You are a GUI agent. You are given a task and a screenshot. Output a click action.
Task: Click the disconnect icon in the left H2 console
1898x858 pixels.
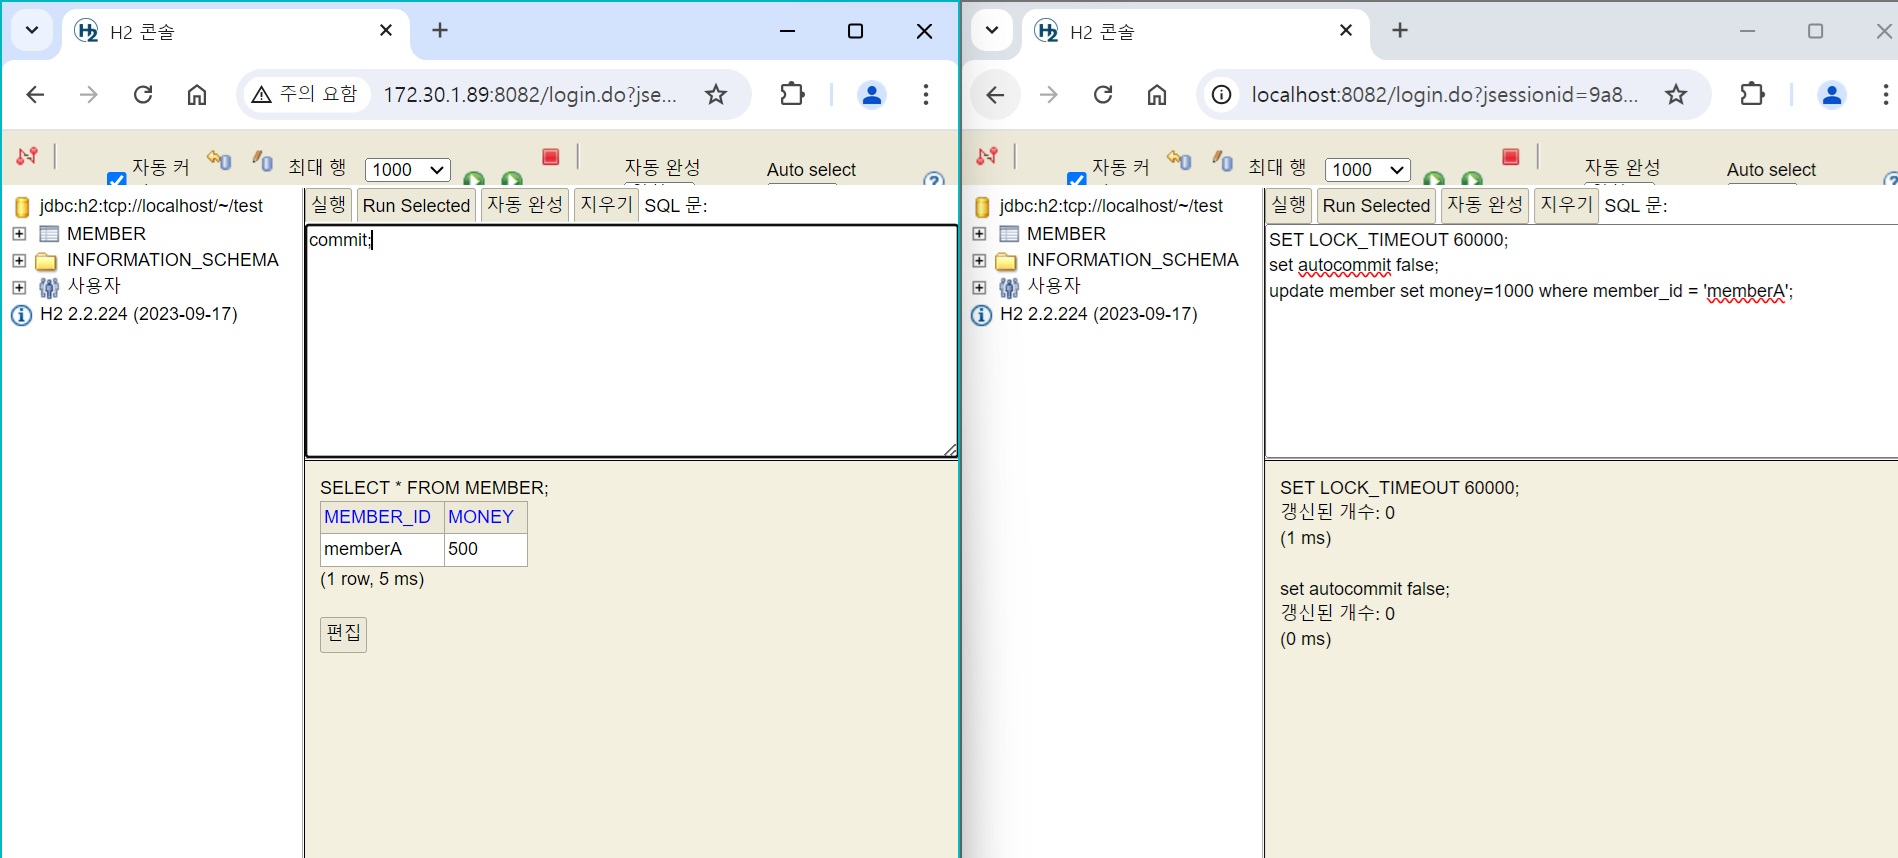[27, 156]
